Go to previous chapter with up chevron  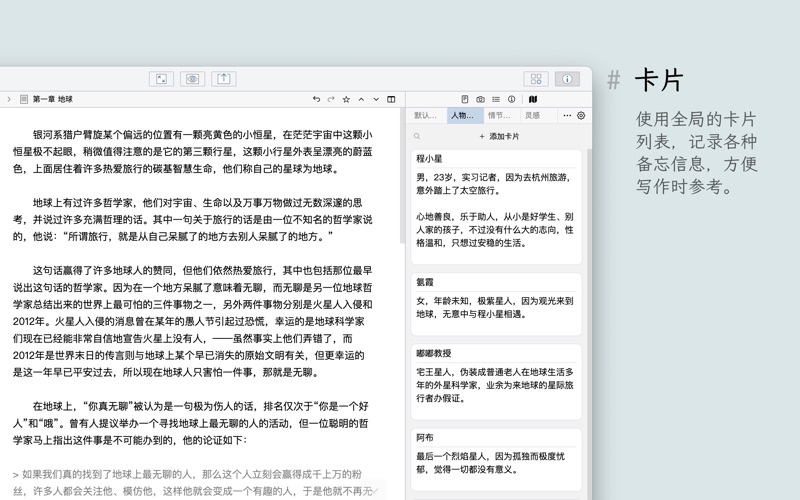(x=361, y=100)
